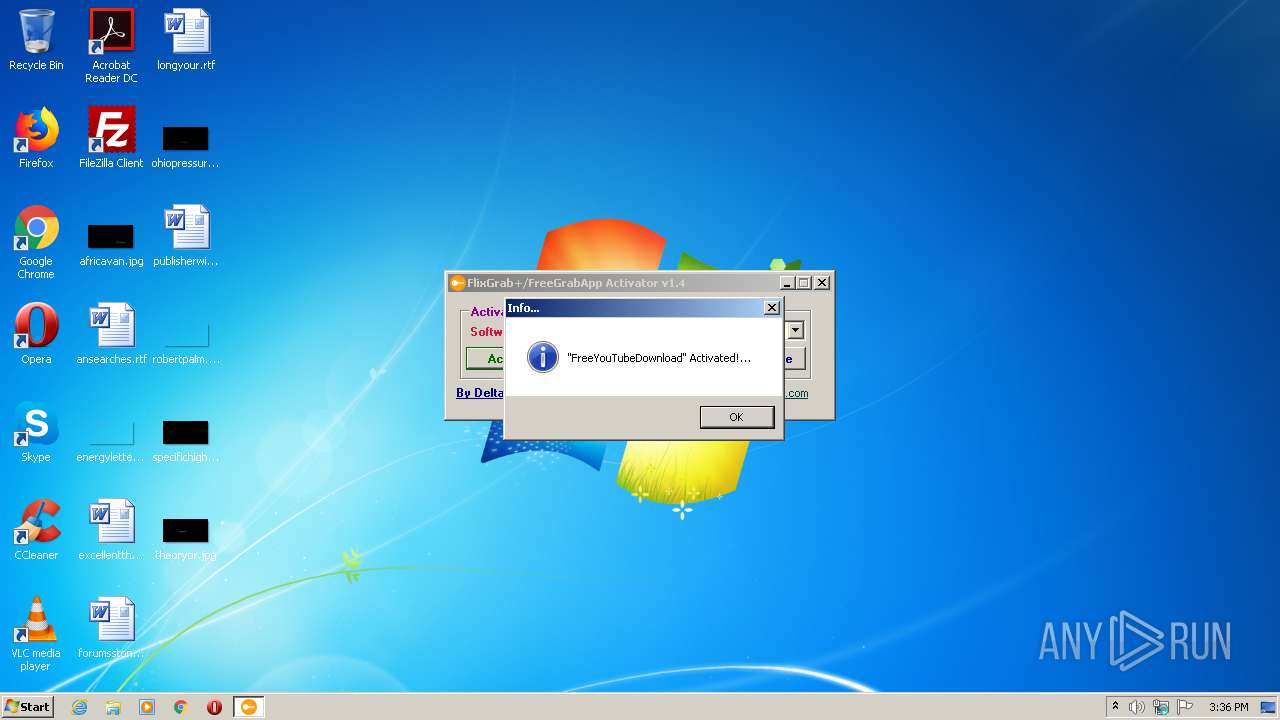
Task: Open the Recycle Bin desktop icon
Action: (x=36, y=41)
